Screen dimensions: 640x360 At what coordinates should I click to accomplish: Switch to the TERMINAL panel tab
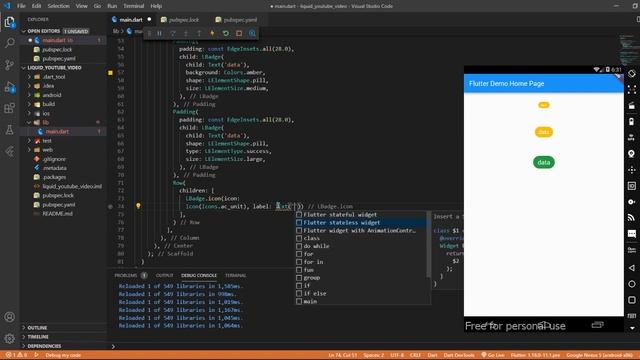236,276
